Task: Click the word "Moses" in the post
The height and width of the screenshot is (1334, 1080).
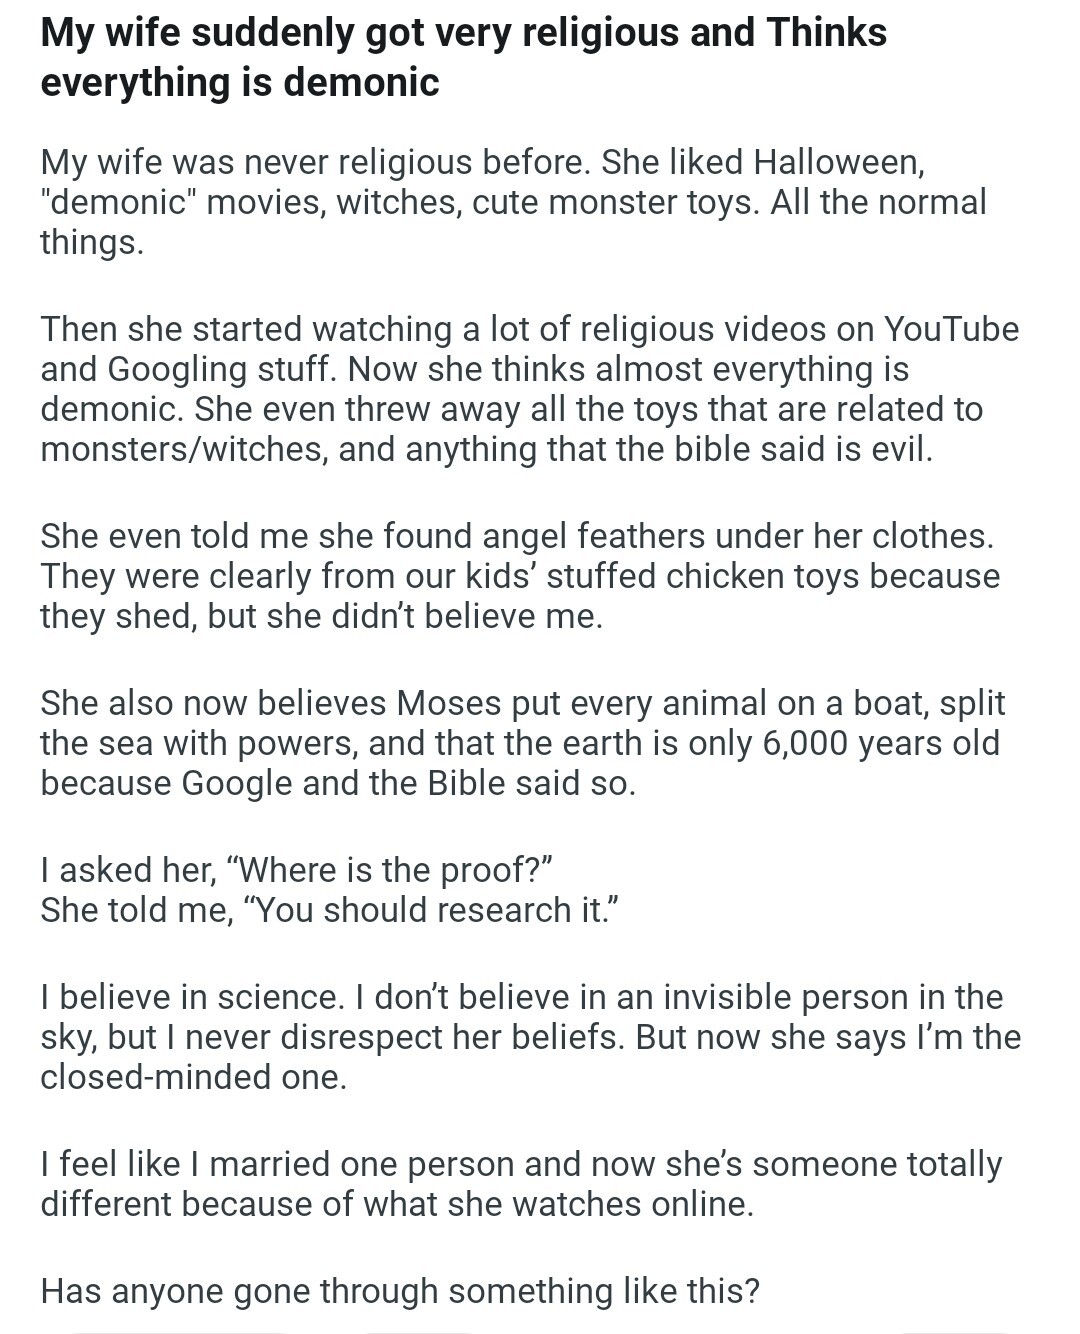Action: [449, 703]
